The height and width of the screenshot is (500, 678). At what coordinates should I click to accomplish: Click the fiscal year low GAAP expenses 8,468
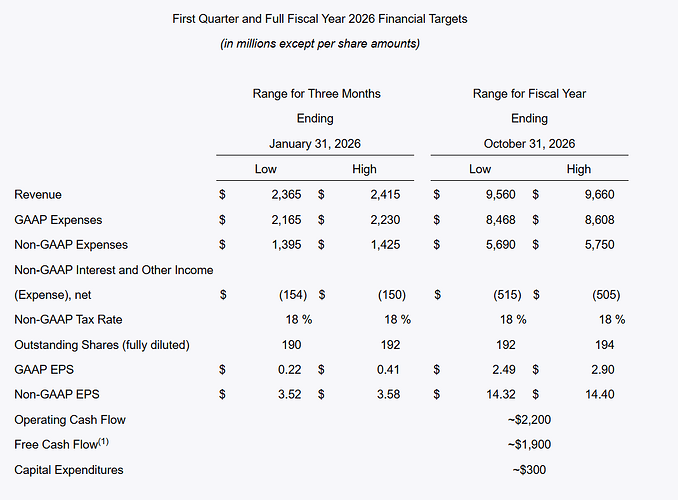[498, 220]
